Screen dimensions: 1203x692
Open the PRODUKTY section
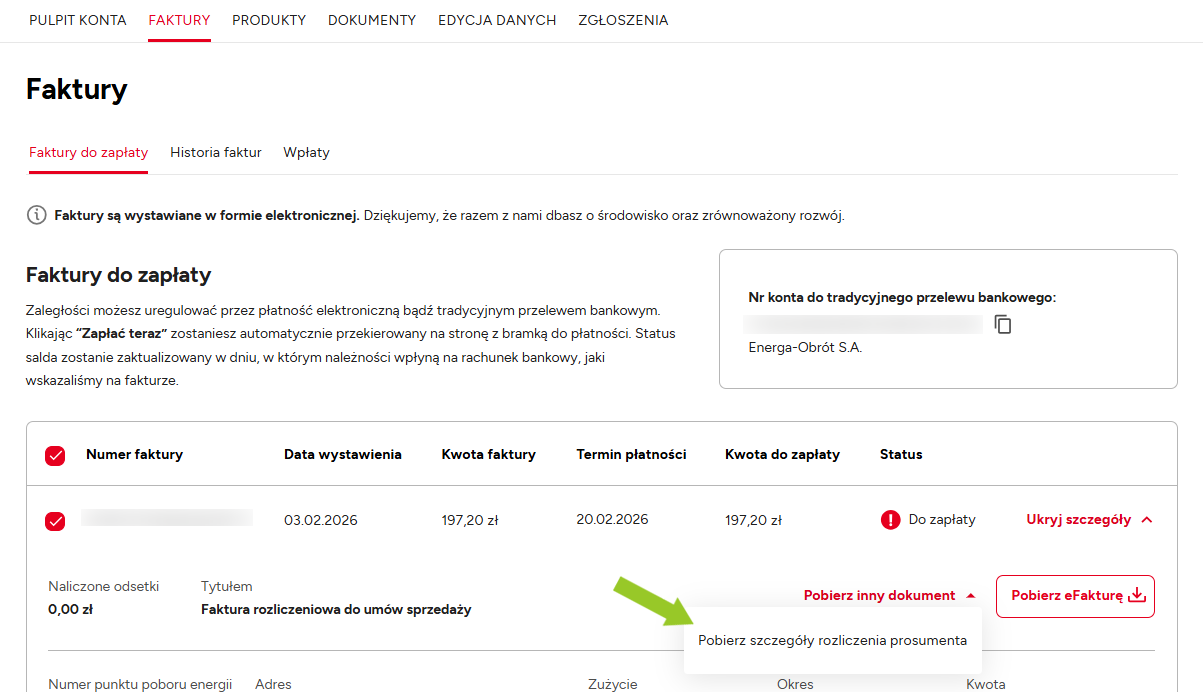tap(269, 20)
